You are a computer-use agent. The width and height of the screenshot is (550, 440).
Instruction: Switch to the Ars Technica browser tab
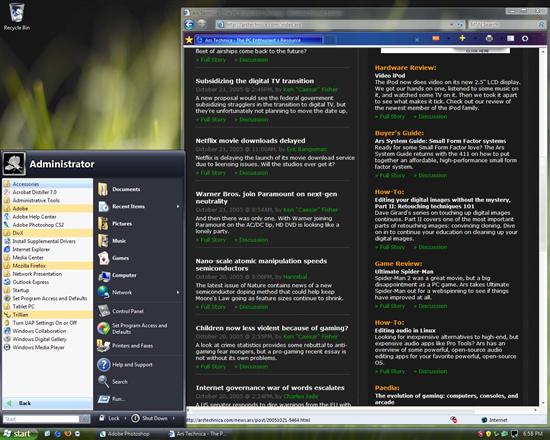coord(259,40)
